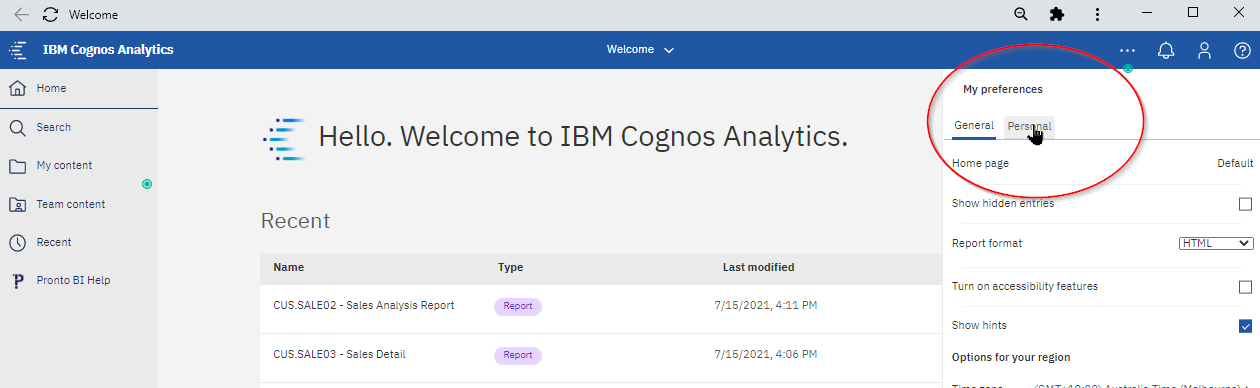
Task: Click the Default home page value
Action: [x=1235, y=163]
